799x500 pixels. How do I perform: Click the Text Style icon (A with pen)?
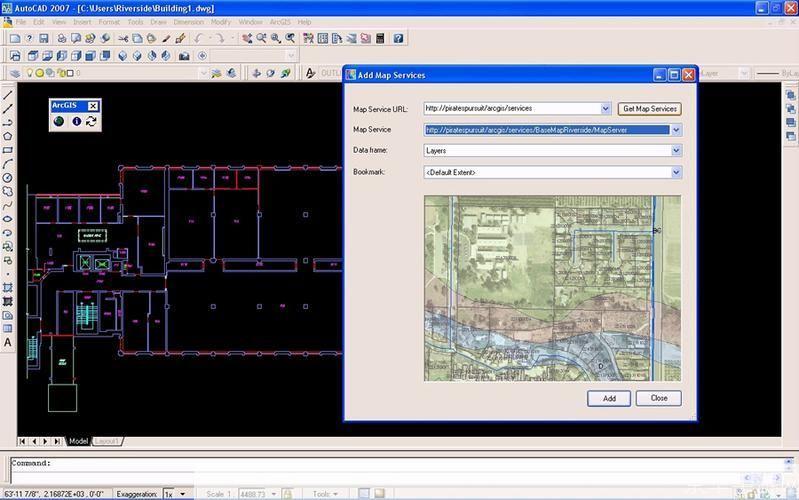[310, 73]
